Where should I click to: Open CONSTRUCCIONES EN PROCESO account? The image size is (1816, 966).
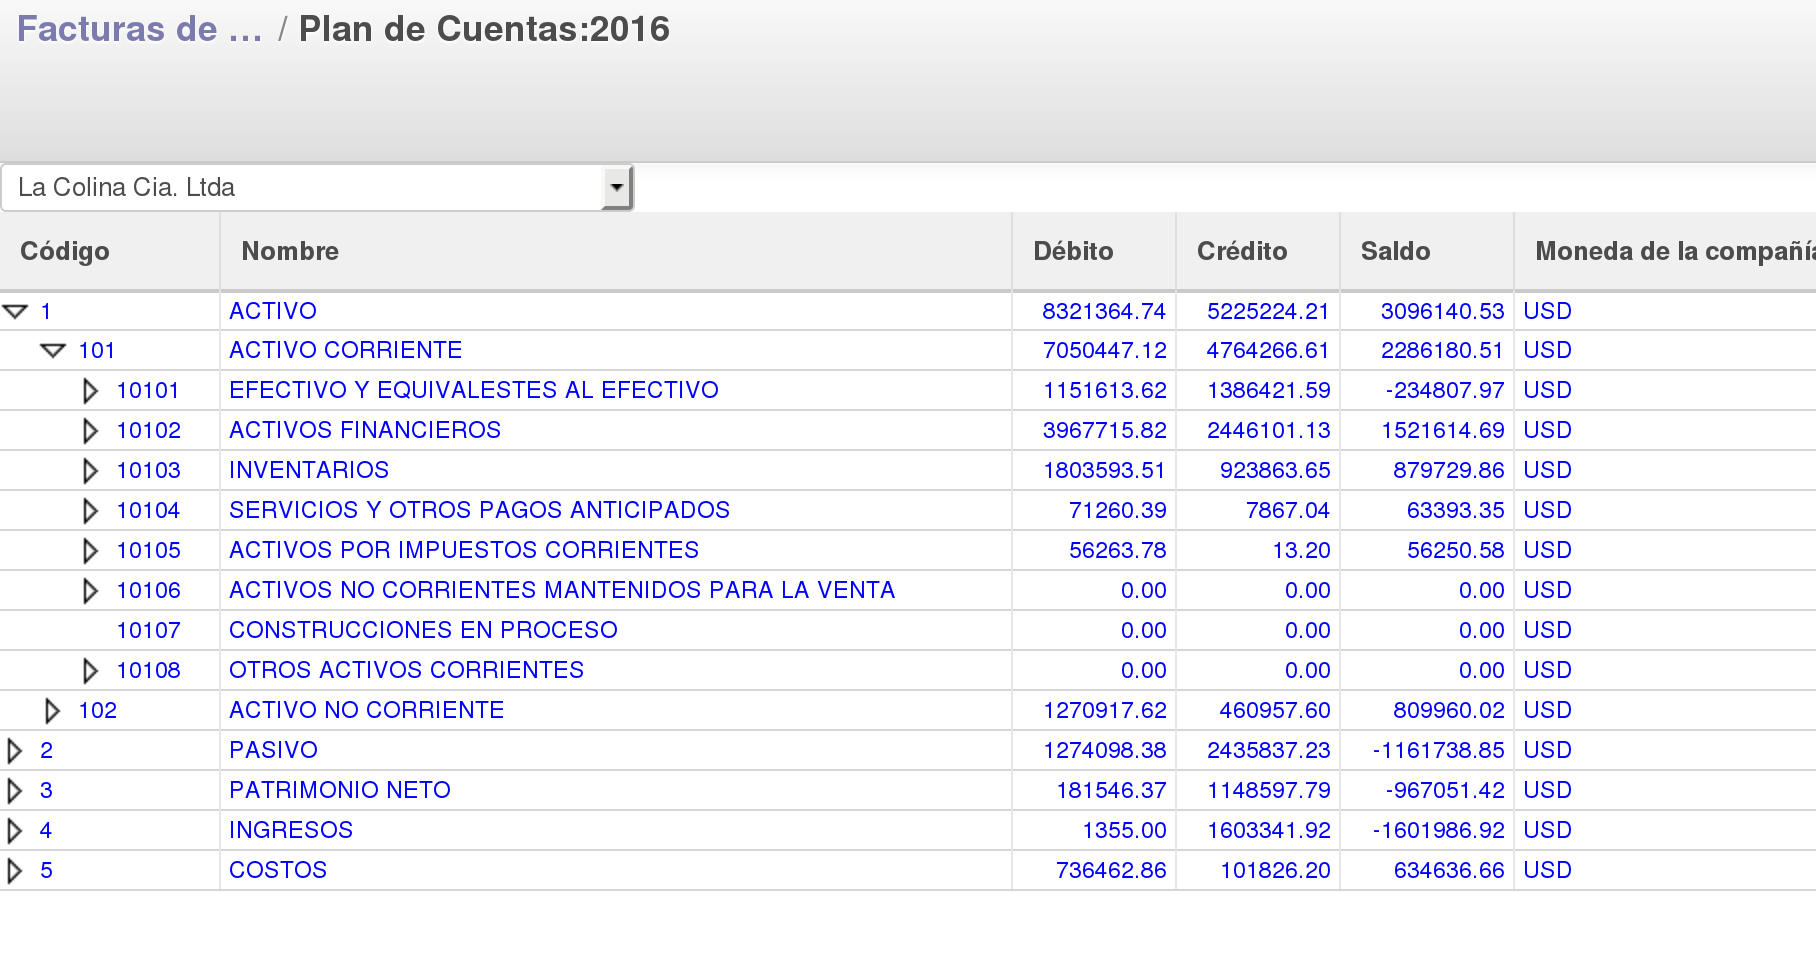[x=423, y=630]
